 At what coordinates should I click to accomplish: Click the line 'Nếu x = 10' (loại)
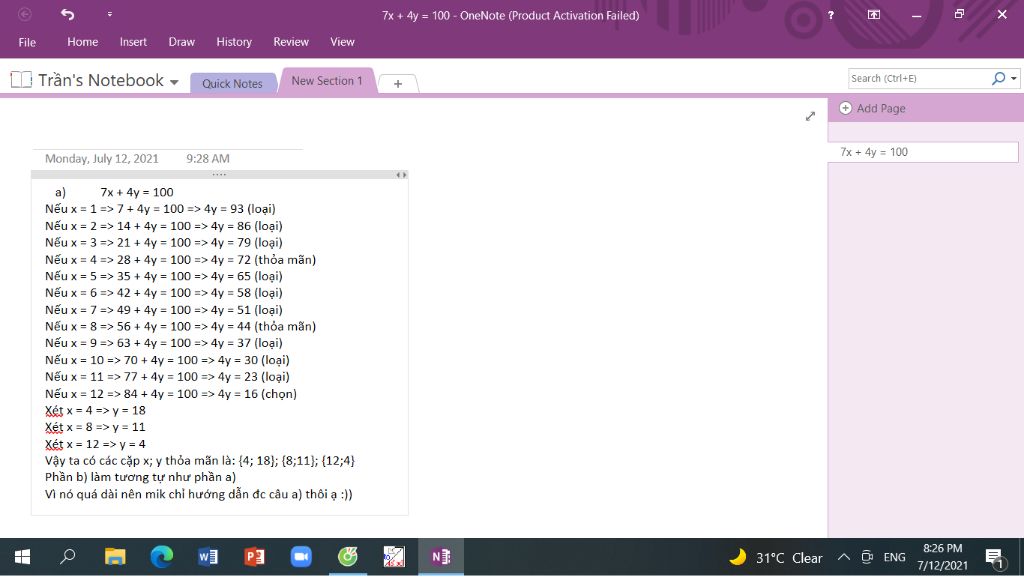coord(167,360)
